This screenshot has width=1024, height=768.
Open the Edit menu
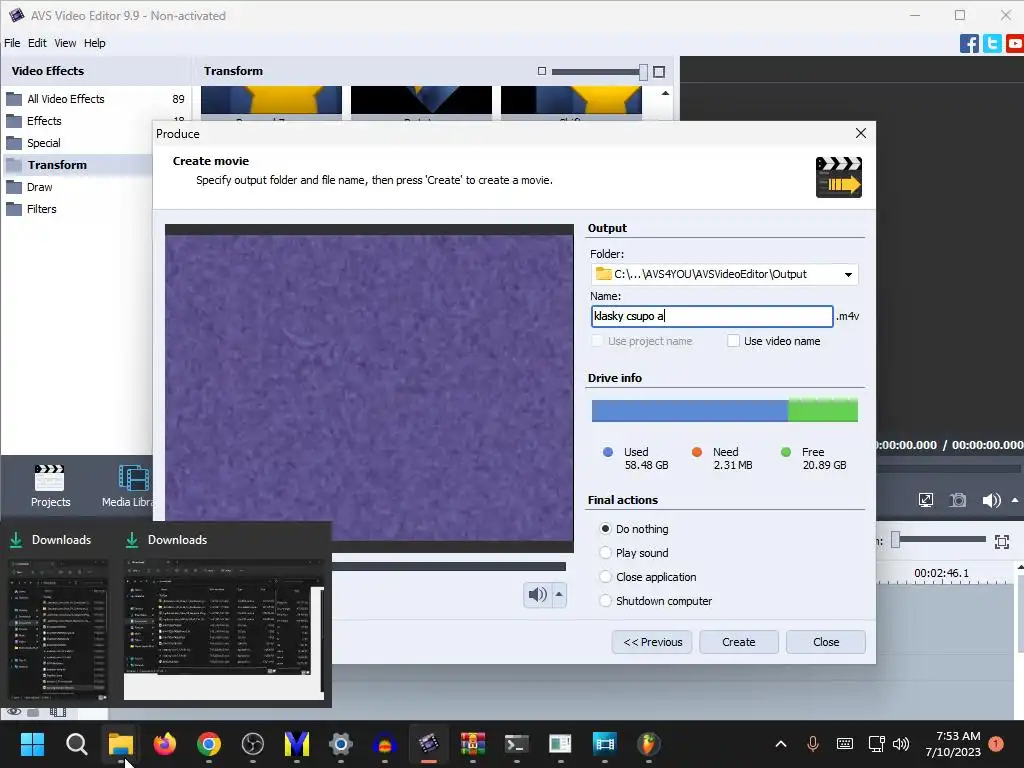(x=37, y=43)
